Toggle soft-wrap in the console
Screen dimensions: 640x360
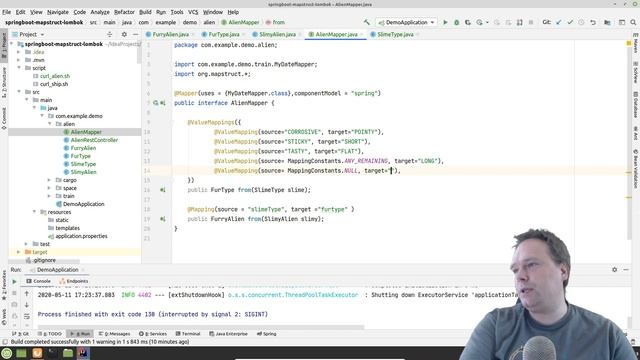[27, 316]
